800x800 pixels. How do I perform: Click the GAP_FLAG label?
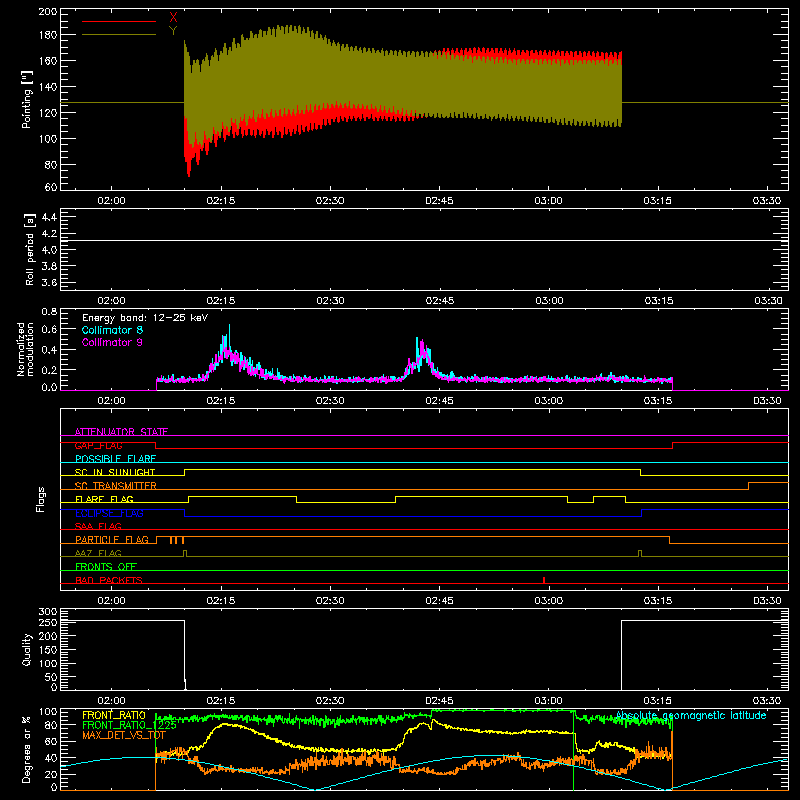click(98, 445)
